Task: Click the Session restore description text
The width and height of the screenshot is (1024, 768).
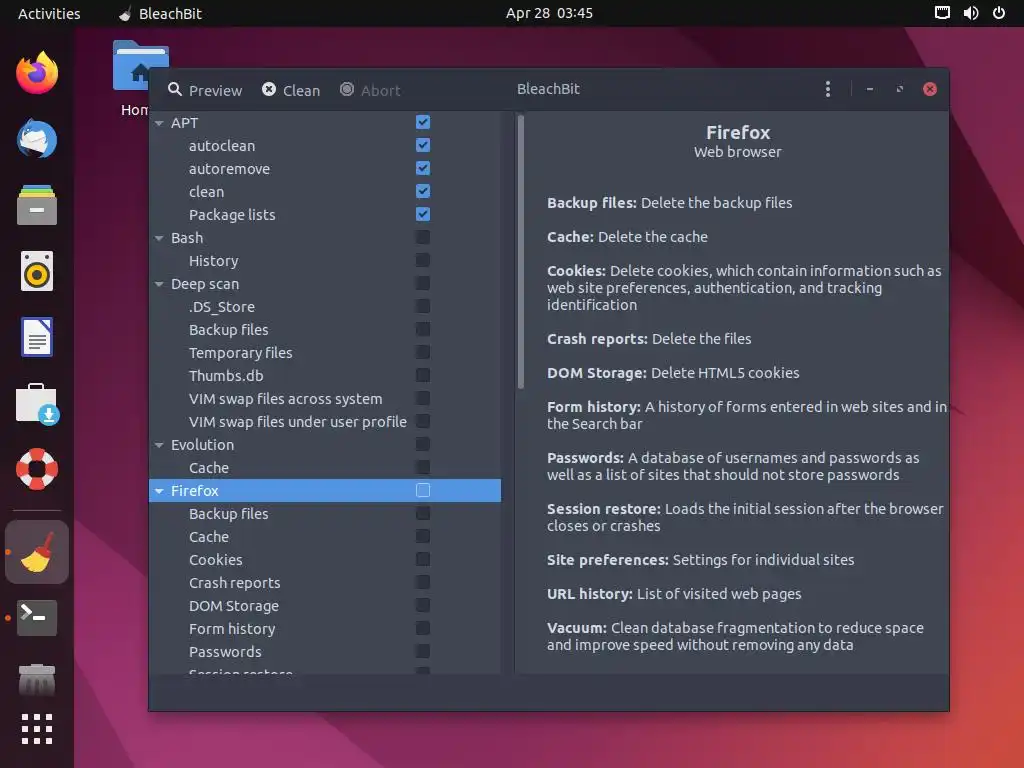Action: [x=745, y=517]
